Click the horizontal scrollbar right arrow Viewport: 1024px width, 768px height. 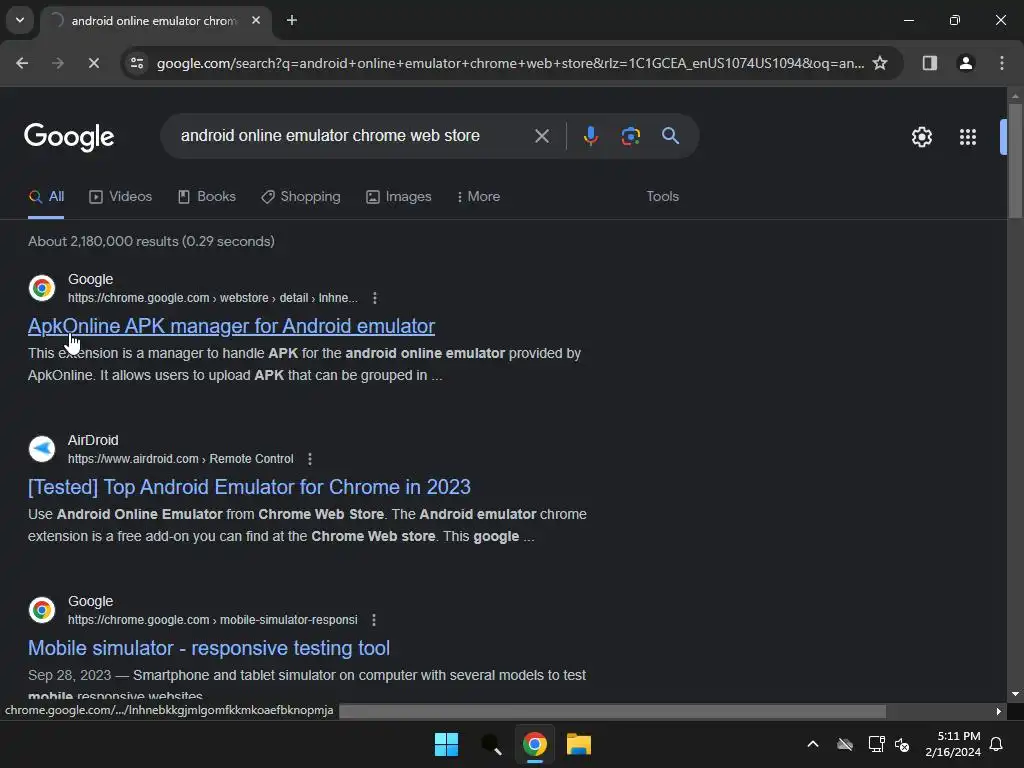[998, 711]
